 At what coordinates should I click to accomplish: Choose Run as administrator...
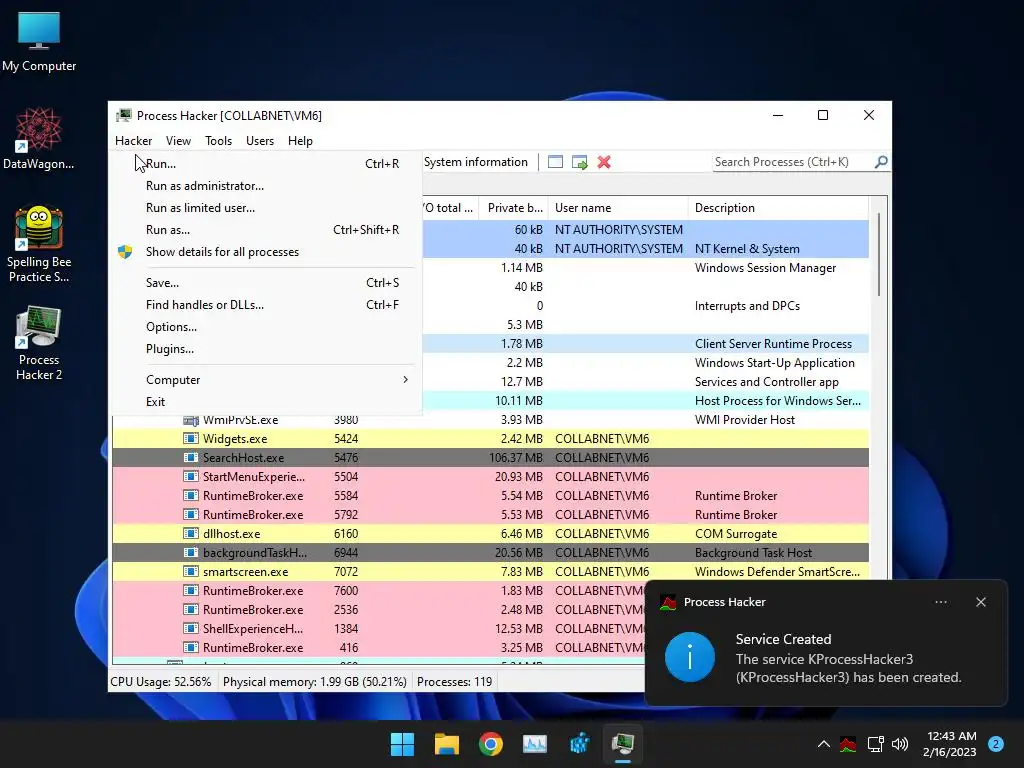[x=265, y=186]
